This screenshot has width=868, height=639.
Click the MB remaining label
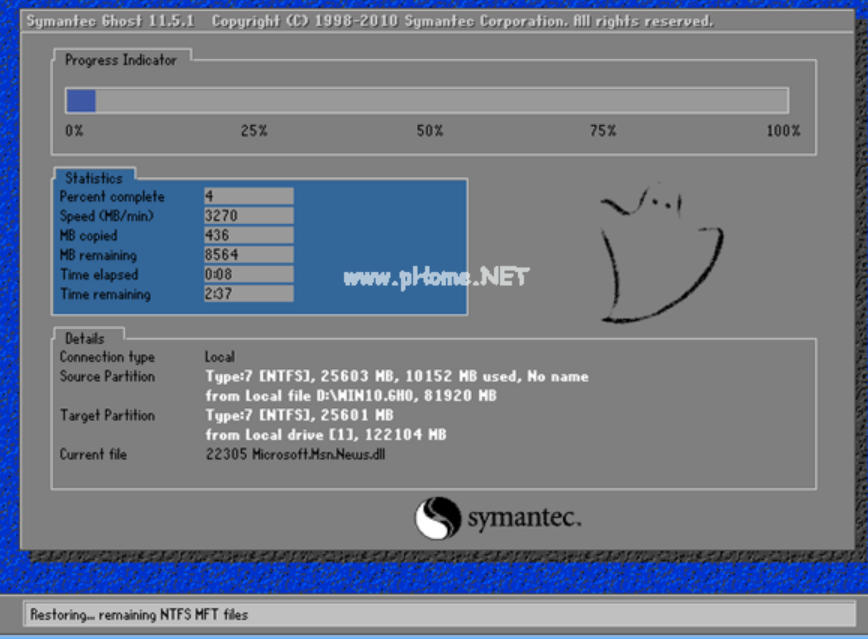point(99,255)
